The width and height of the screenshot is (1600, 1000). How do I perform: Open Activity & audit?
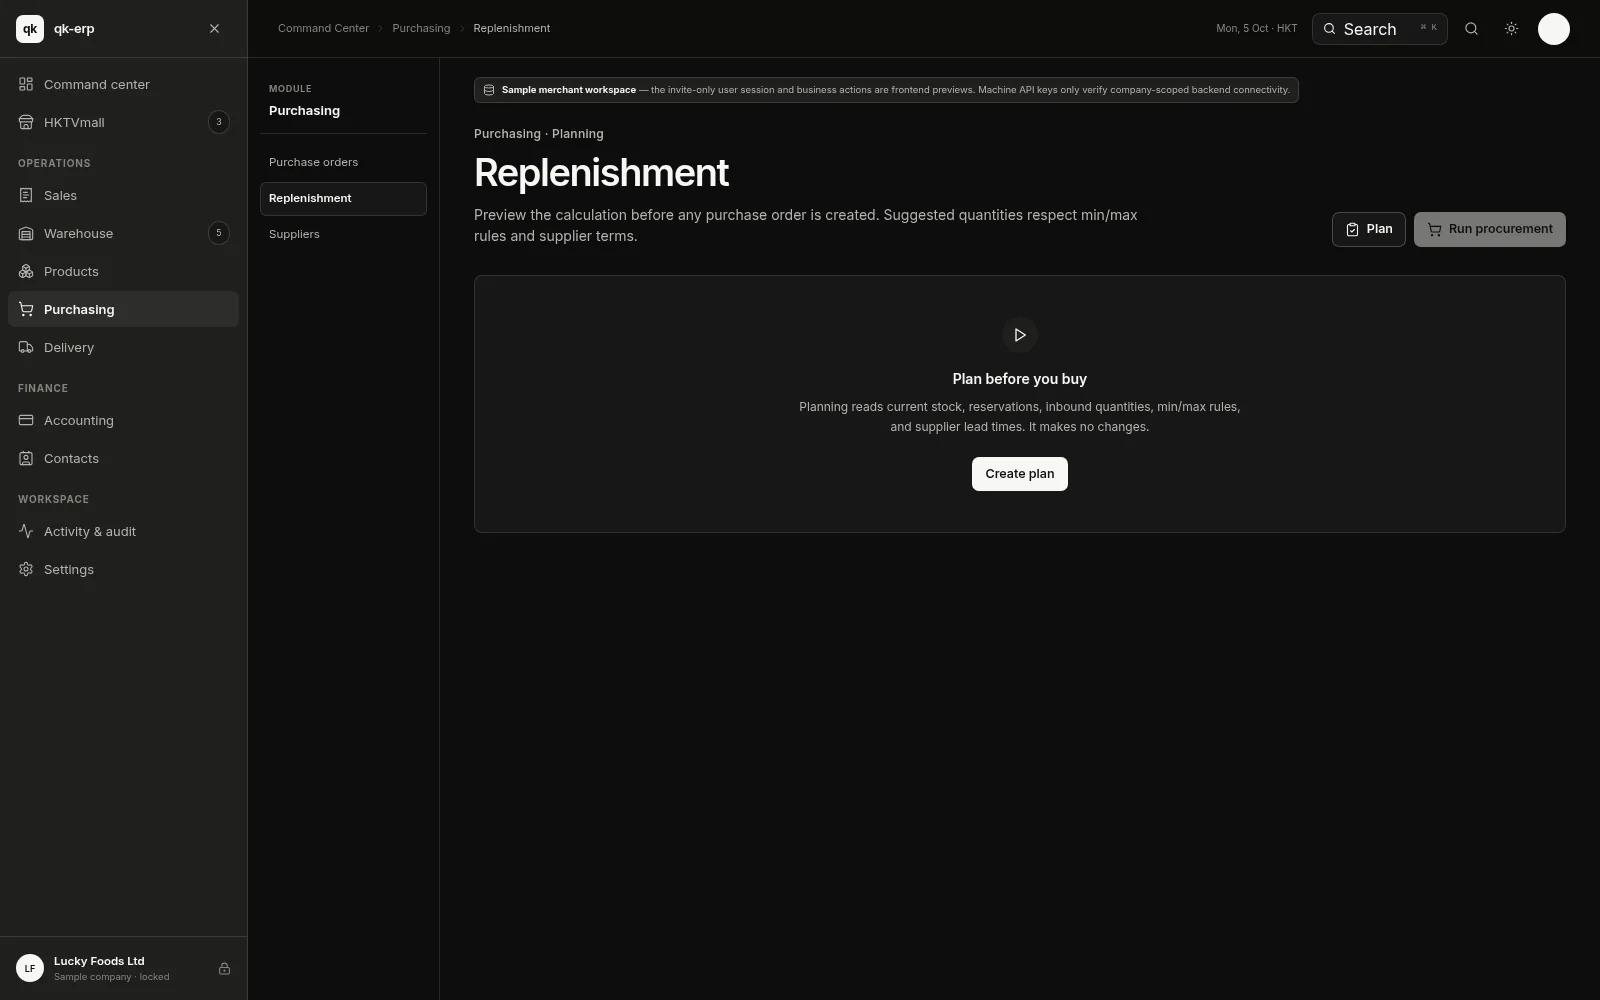click(123, 531)
